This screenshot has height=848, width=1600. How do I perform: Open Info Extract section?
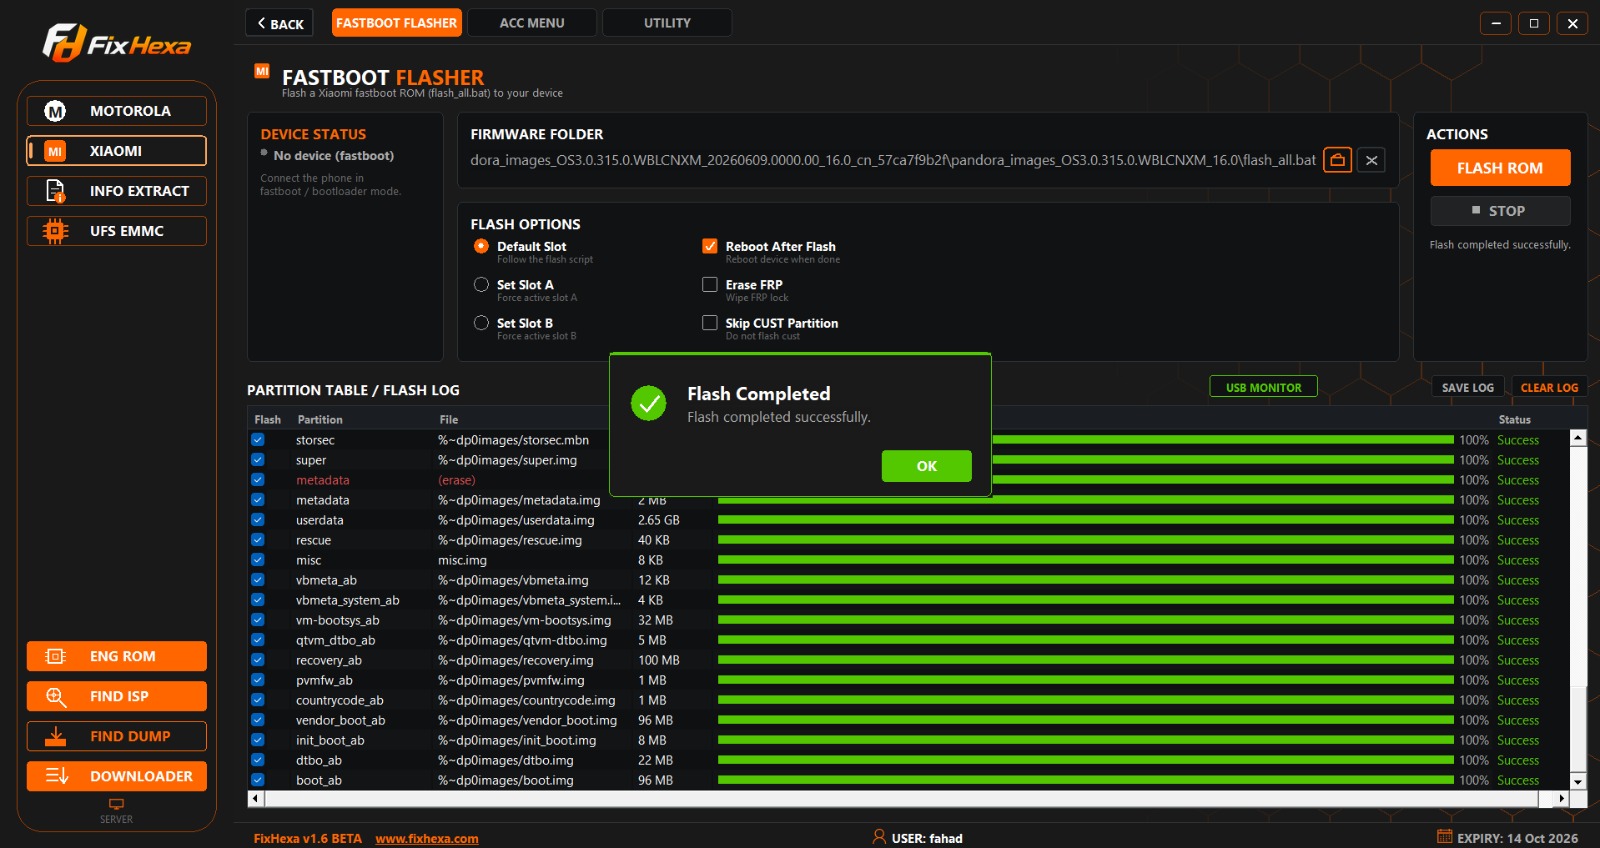coord(116,191)
